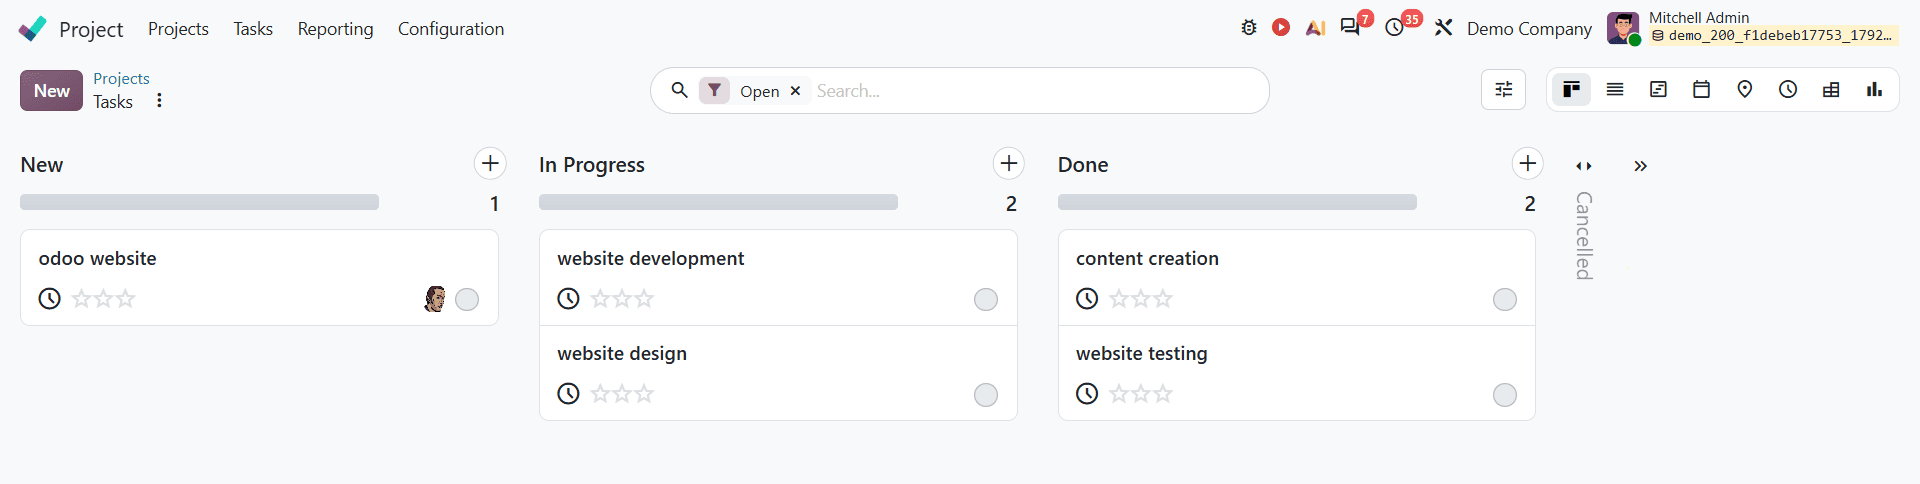Open the AI assistant icon
1920x484 pixels.
pyautogui.click(x=1315, y=28)
